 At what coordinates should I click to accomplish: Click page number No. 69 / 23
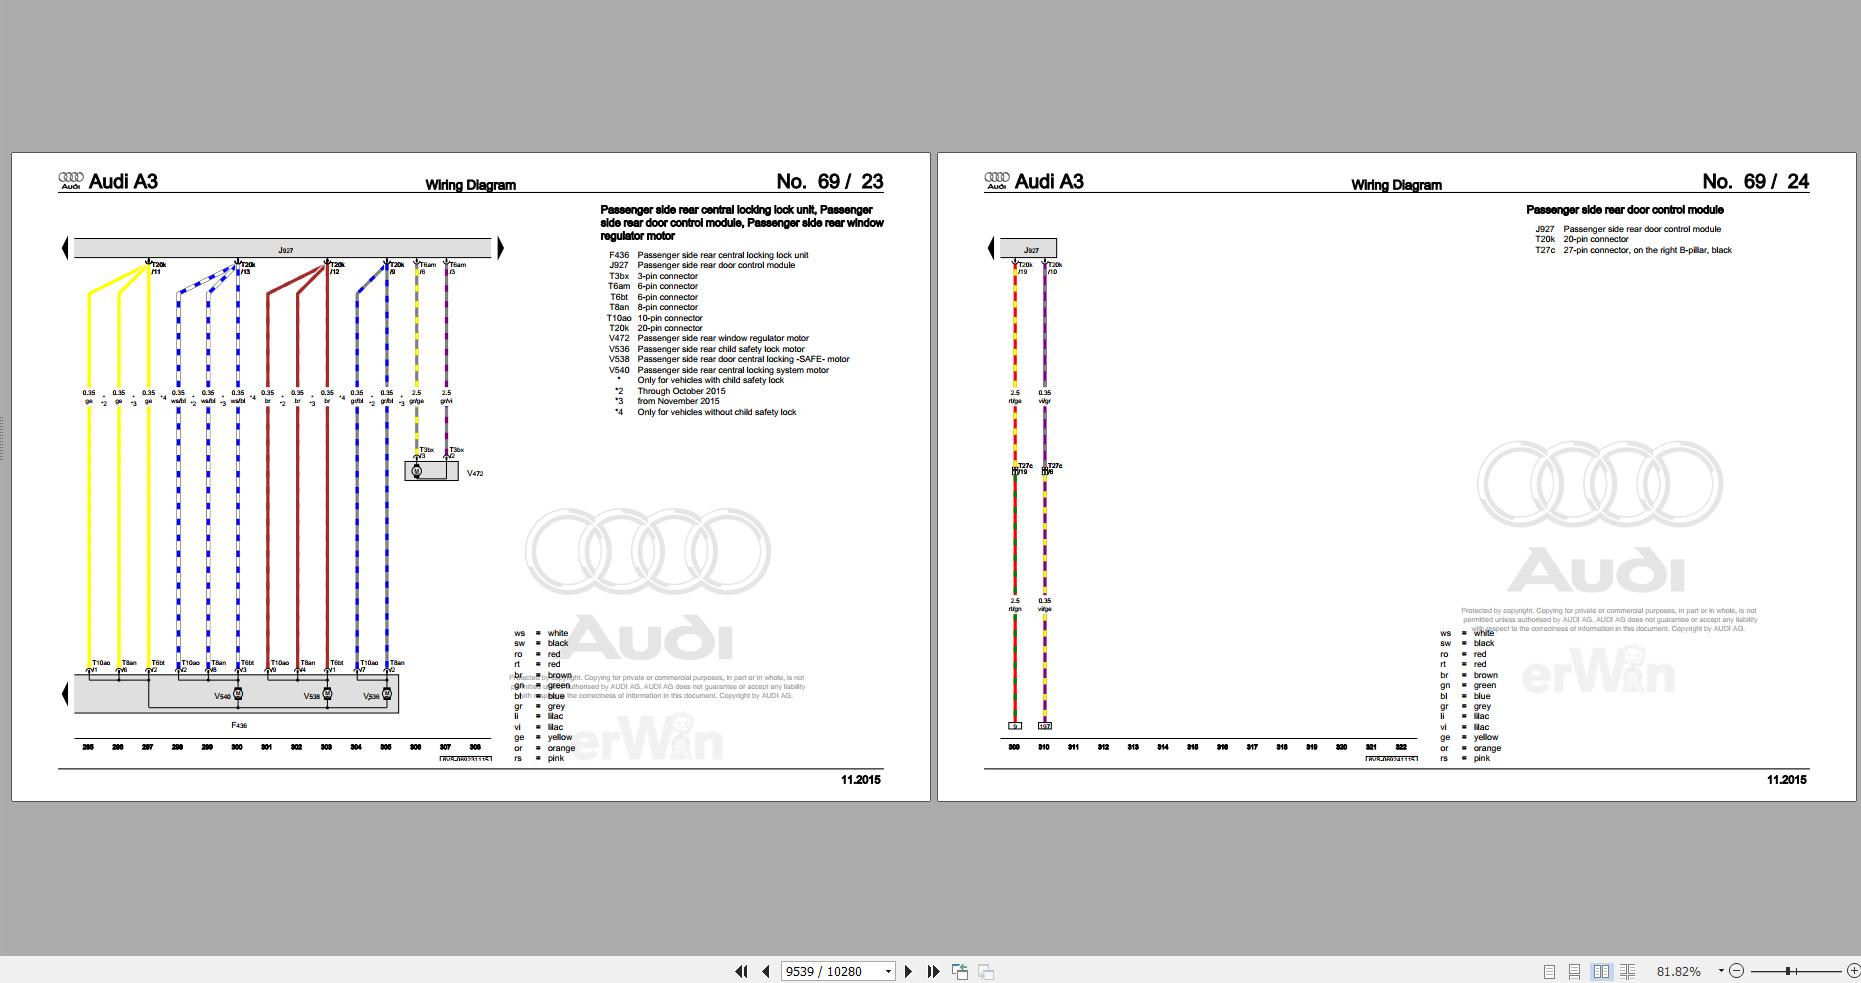(x=830, y=181)
